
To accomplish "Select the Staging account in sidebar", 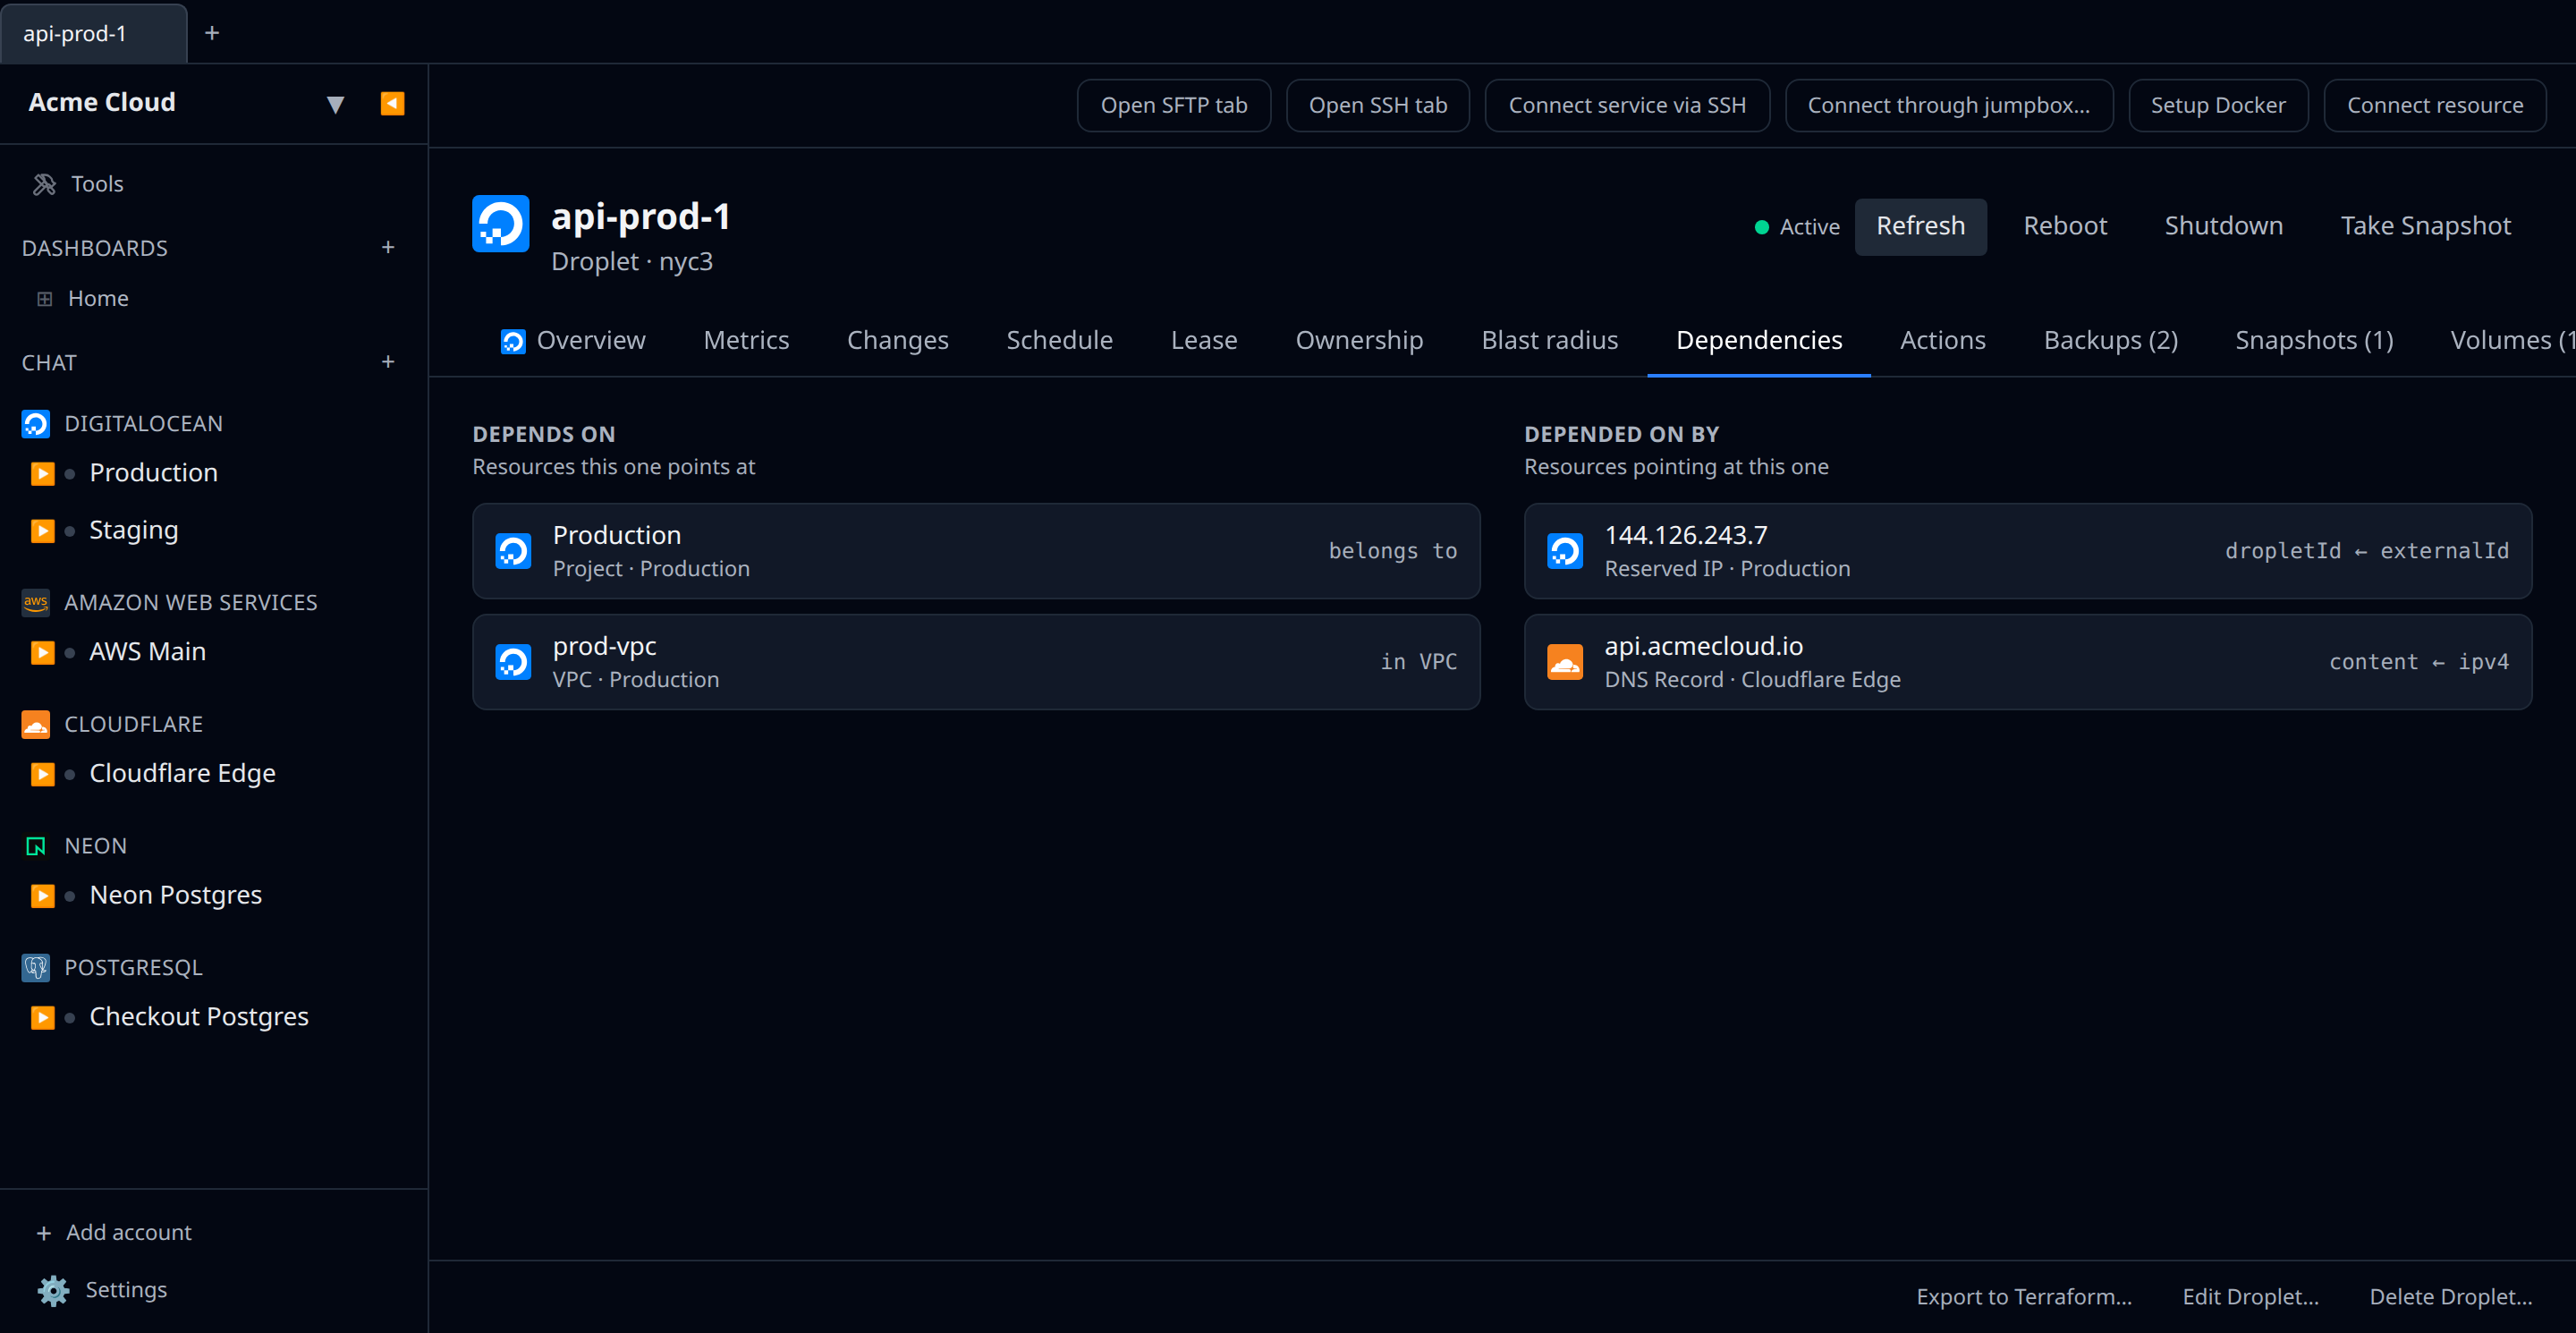I will tap(134, 531).
